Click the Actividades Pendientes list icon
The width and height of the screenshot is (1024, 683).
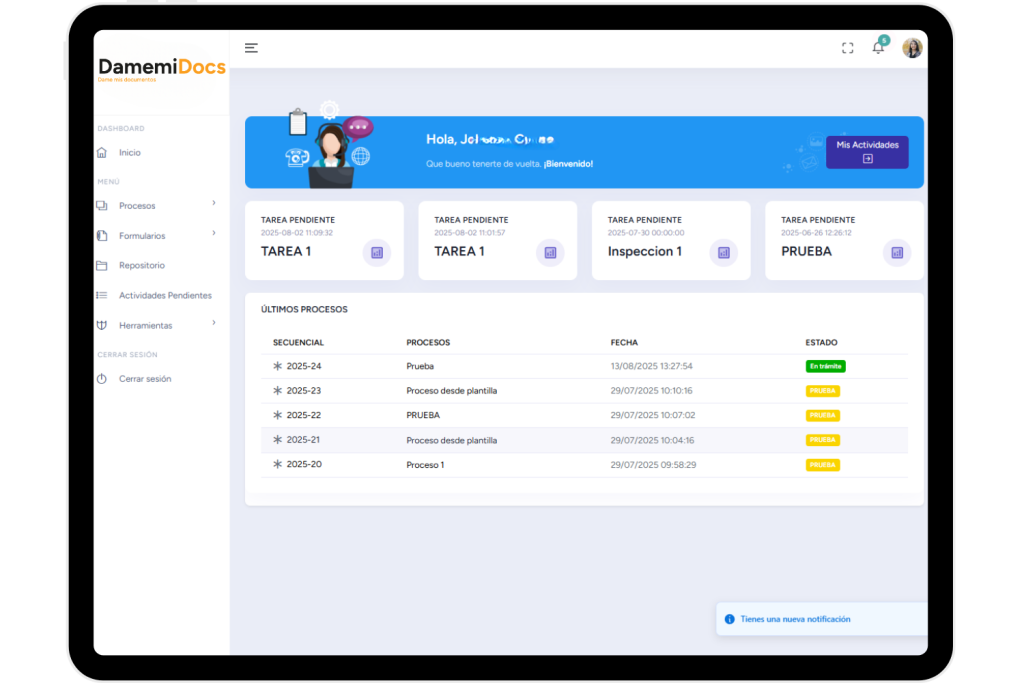[x=101, y=296]
